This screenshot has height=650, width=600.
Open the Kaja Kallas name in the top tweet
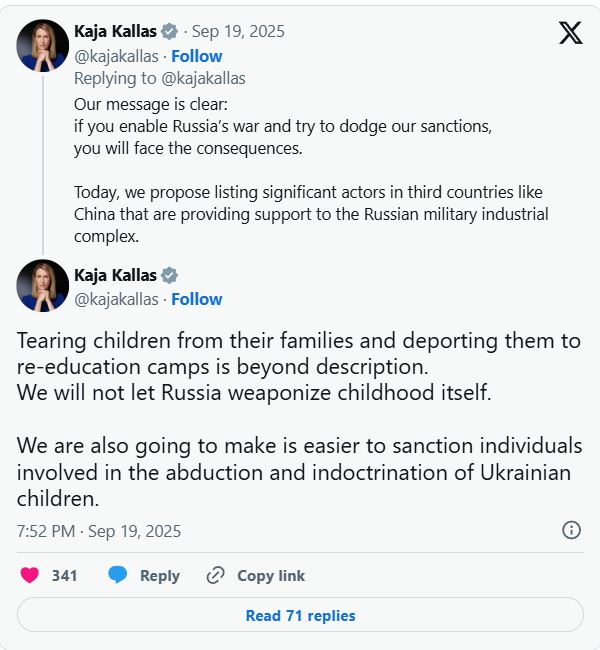pyautogui.click(x=115, y=32)
